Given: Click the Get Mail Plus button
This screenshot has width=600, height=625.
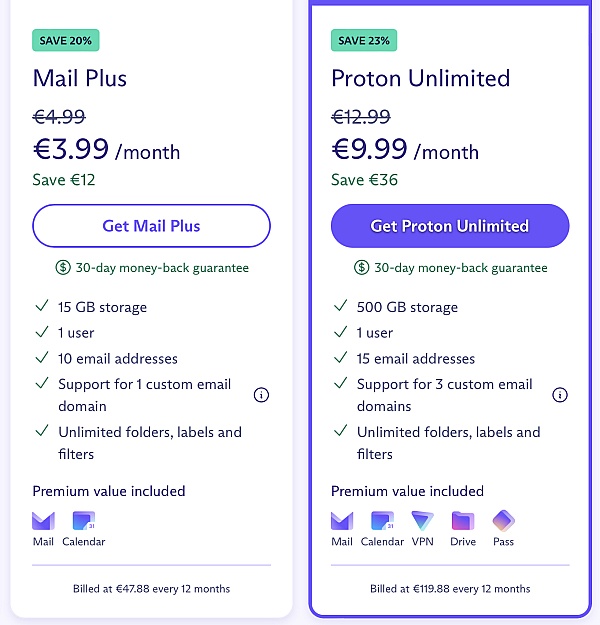Looking at the screenshot, I should pos(151,226).
